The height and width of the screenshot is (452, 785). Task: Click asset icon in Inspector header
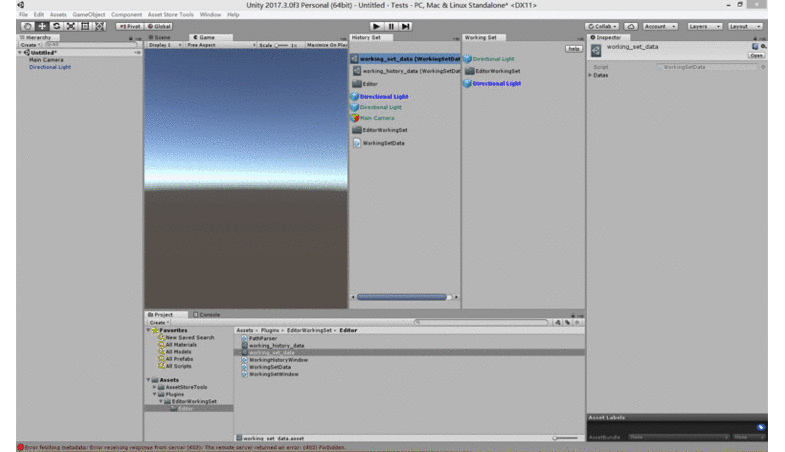pos(596,51)
